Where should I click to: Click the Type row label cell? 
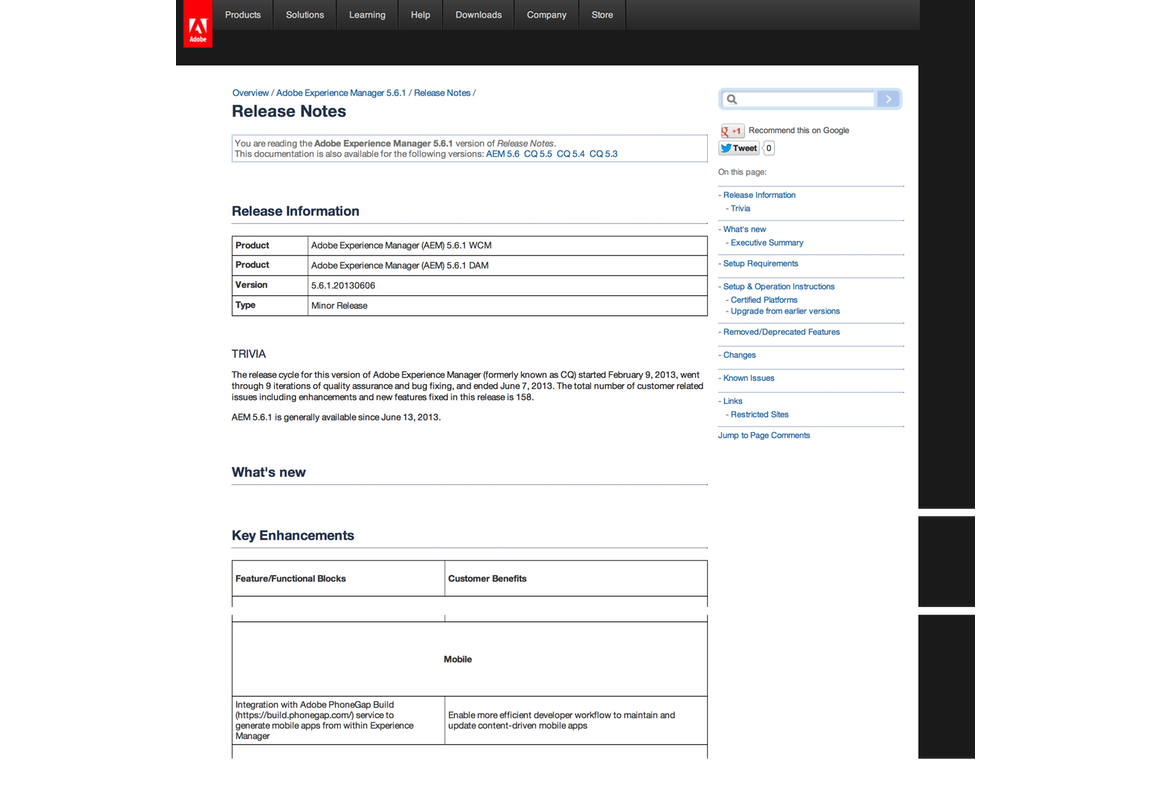tap(270, 306)
